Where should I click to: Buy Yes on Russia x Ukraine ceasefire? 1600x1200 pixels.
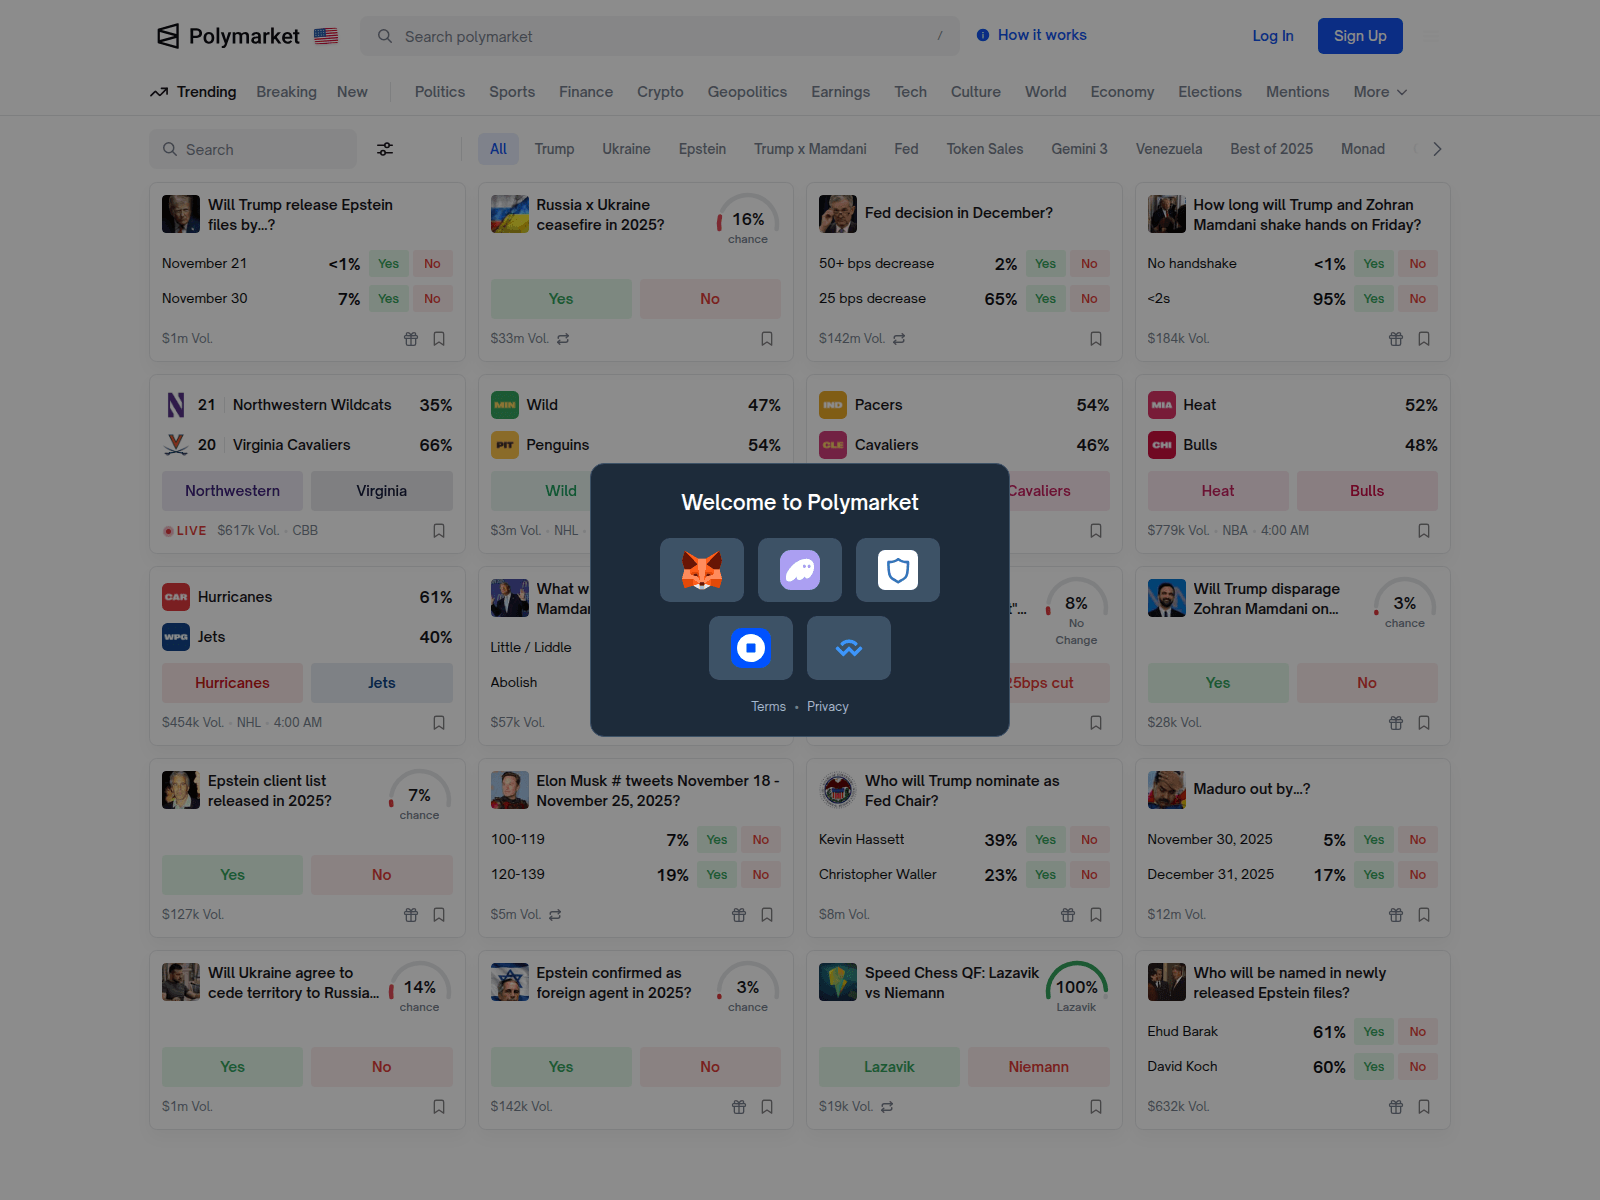(561, 299)
